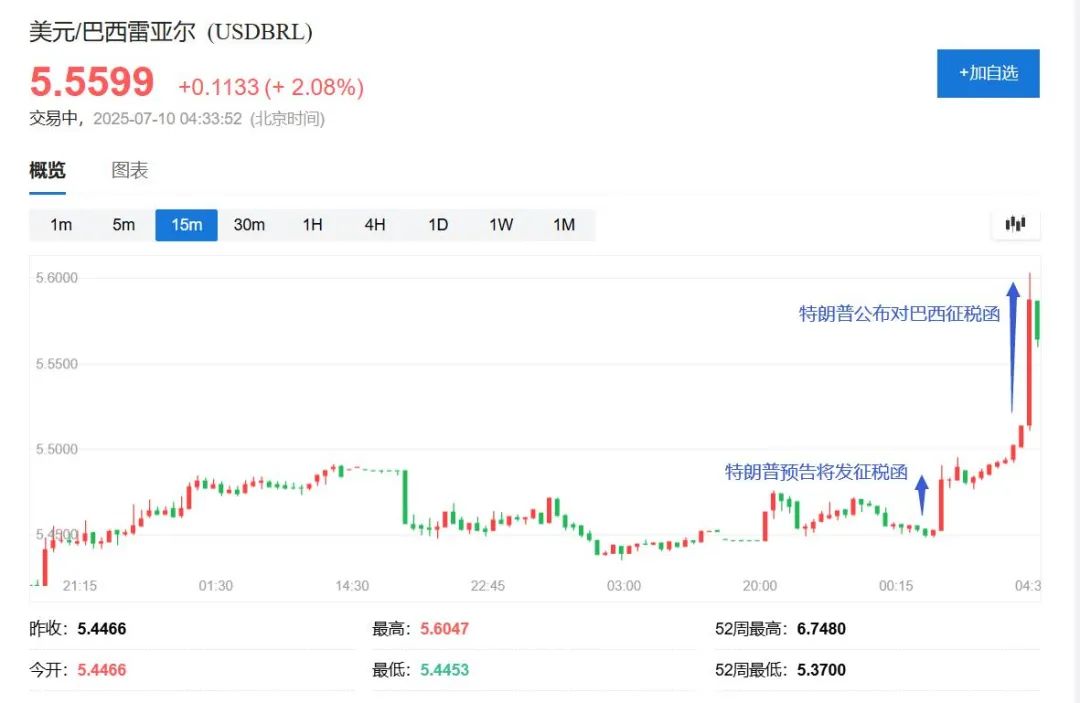
Task: Select the 1m timeframe
Action: click(x=60, y=225)
